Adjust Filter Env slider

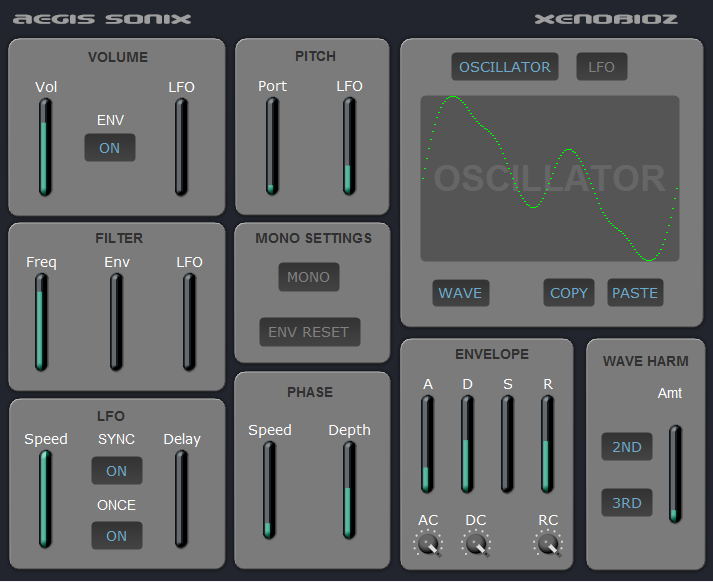[116, 322]
